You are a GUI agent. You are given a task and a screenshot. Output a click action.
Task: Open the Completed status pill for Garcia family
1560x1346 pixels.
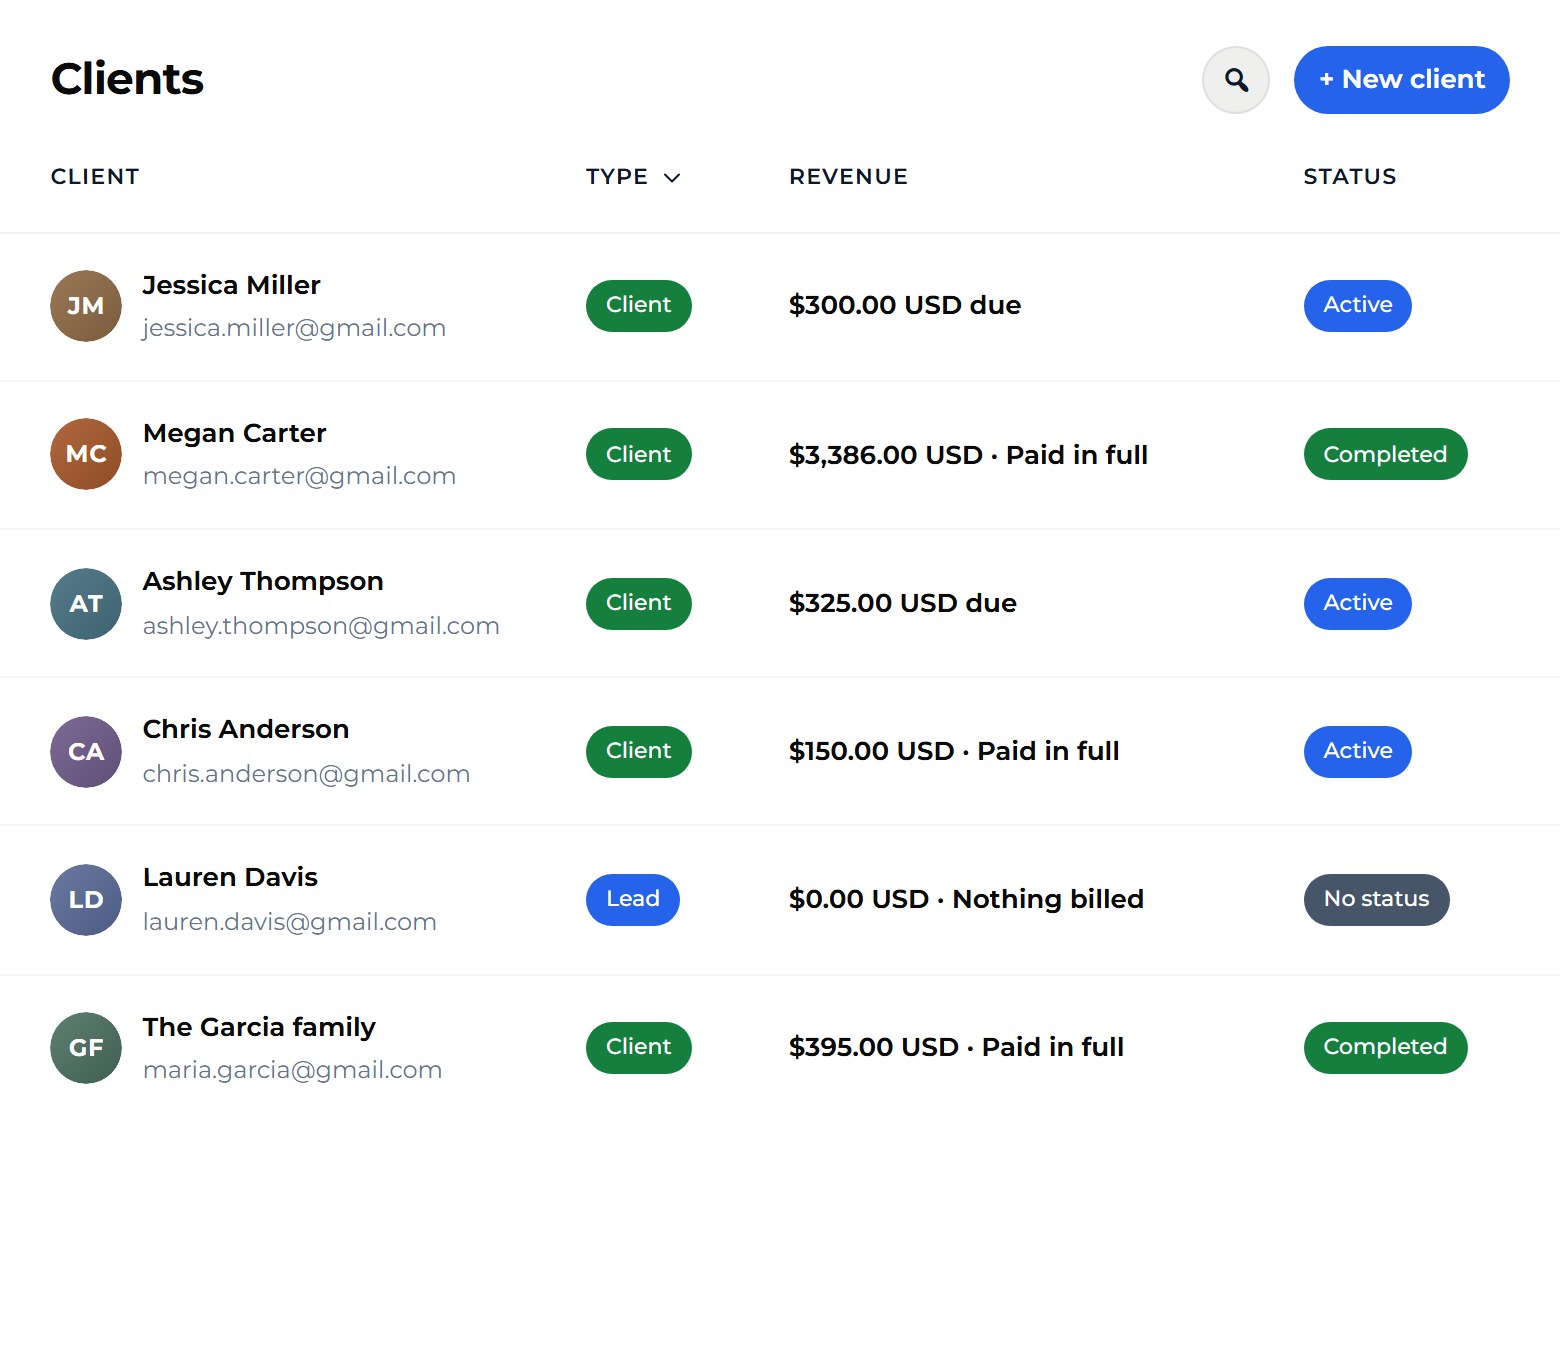pos(1386,1048)
